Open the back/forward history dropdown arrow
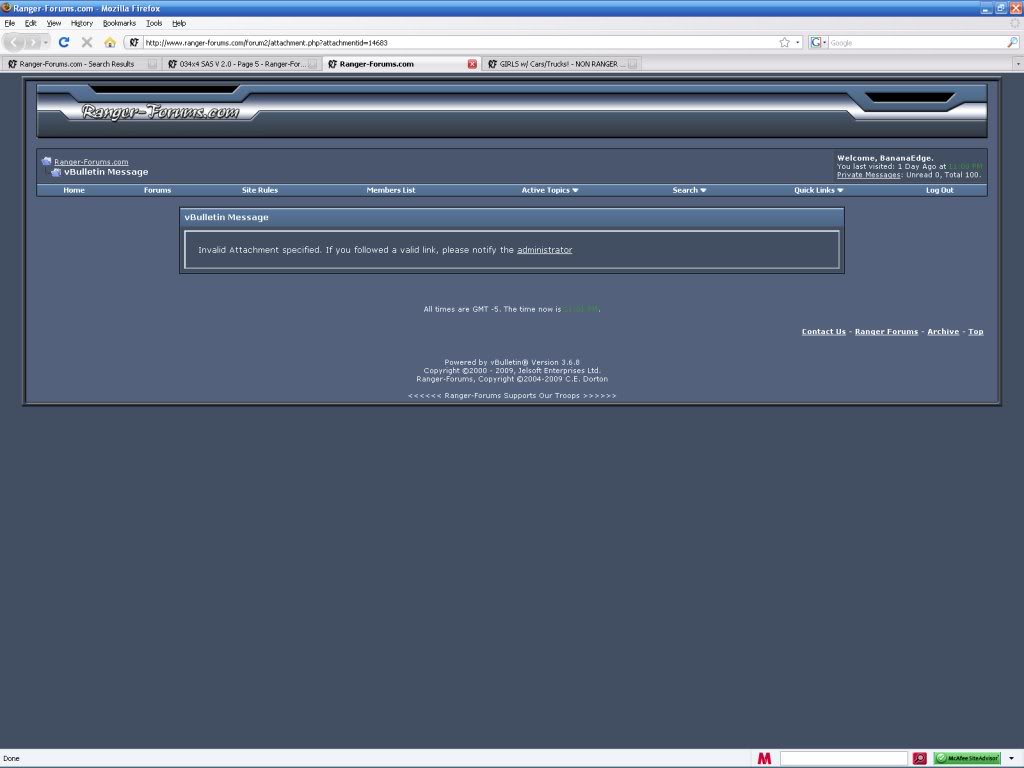The image size is (1024, 768). 46,42
